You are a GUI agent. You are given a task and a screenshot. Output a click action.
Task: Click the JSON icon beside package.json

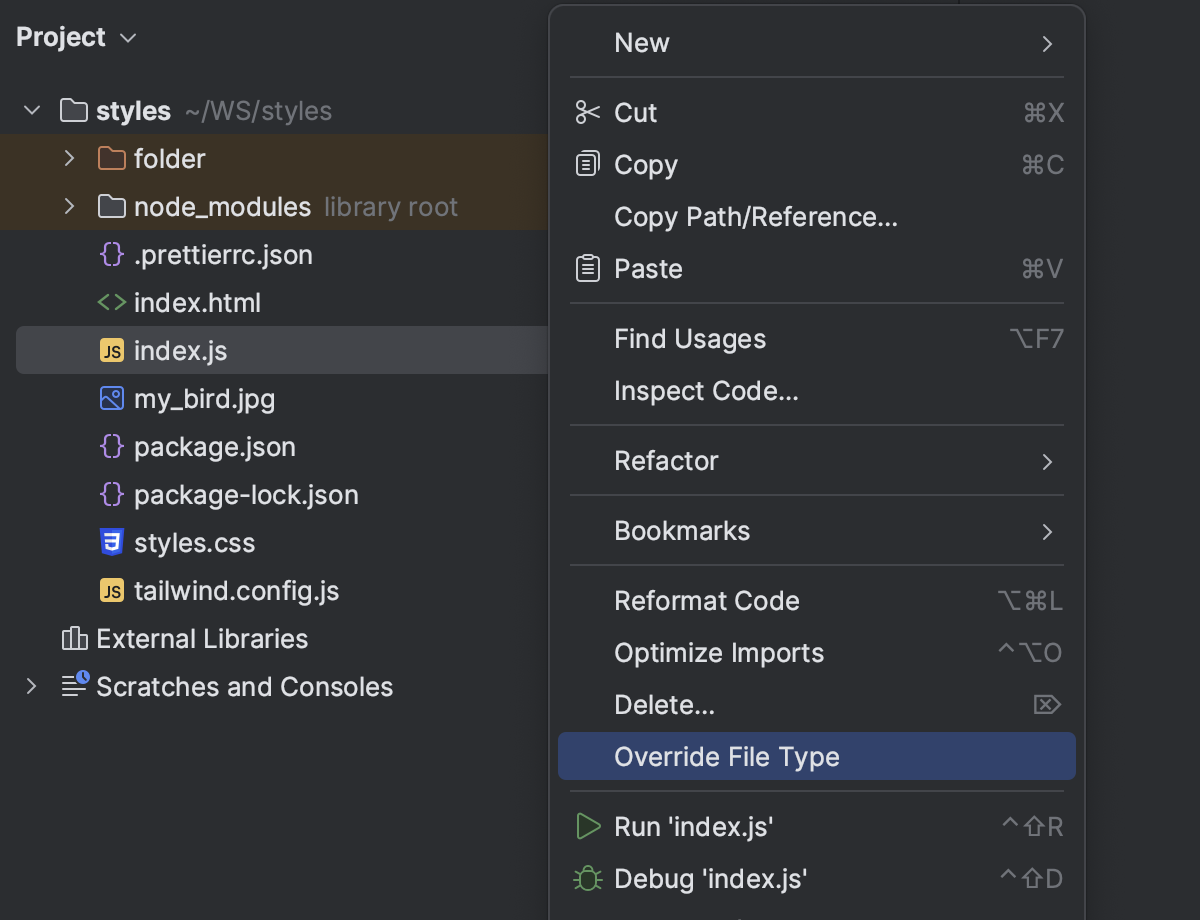click(x=111, y=447)
